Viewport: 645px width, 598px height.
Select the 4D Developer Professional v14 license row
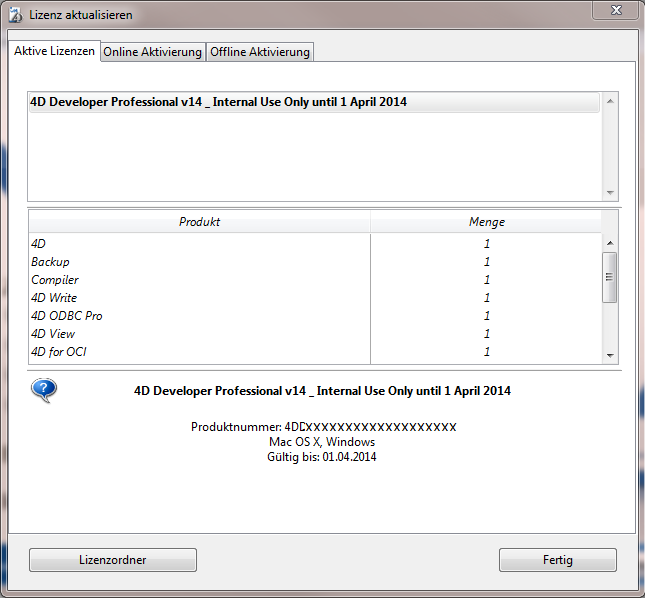tap(314, 102)
